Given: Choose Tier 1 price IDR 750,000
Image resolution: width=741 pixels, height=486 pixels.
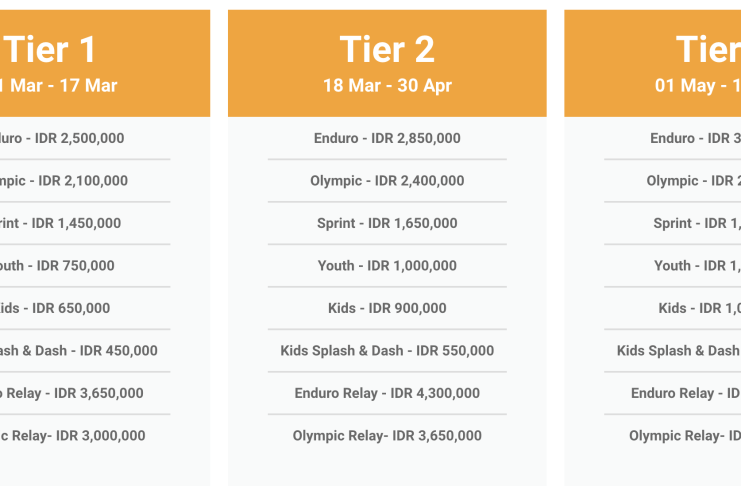Looking at the screenshot, I should [76, 266].
